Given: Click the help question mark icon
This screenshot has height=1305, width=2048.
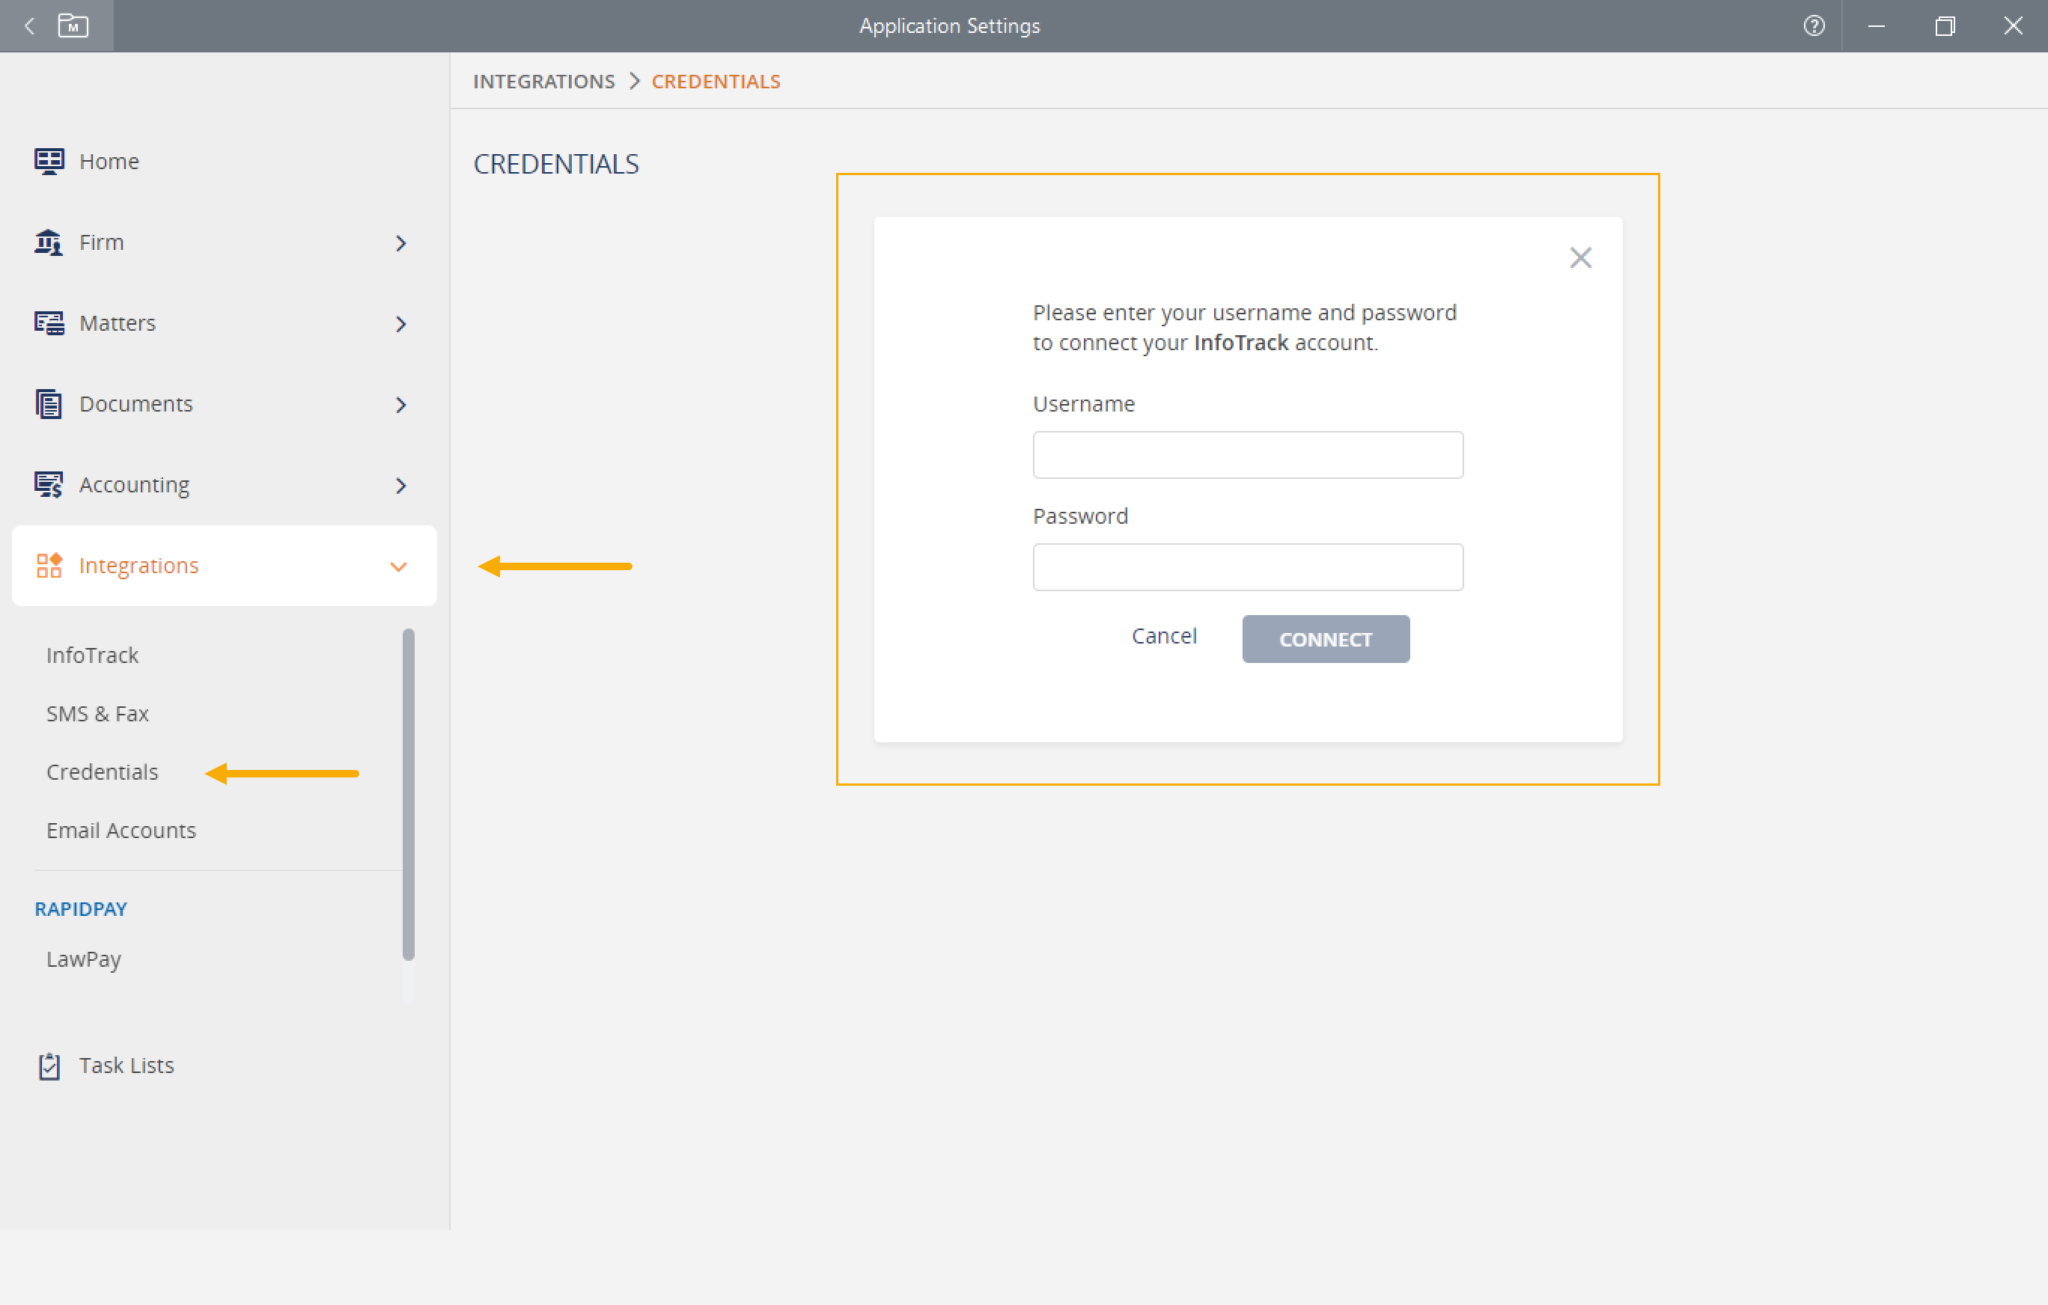Looking at the screenshot, I should point(1813,26).
